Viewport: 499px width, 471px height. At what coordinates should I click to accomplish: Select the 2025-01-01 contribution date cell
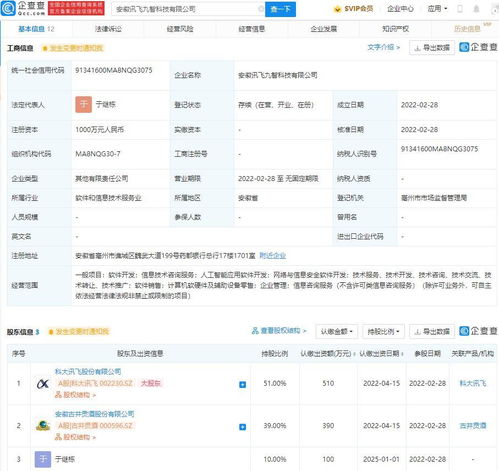click(x=381, y=459)
